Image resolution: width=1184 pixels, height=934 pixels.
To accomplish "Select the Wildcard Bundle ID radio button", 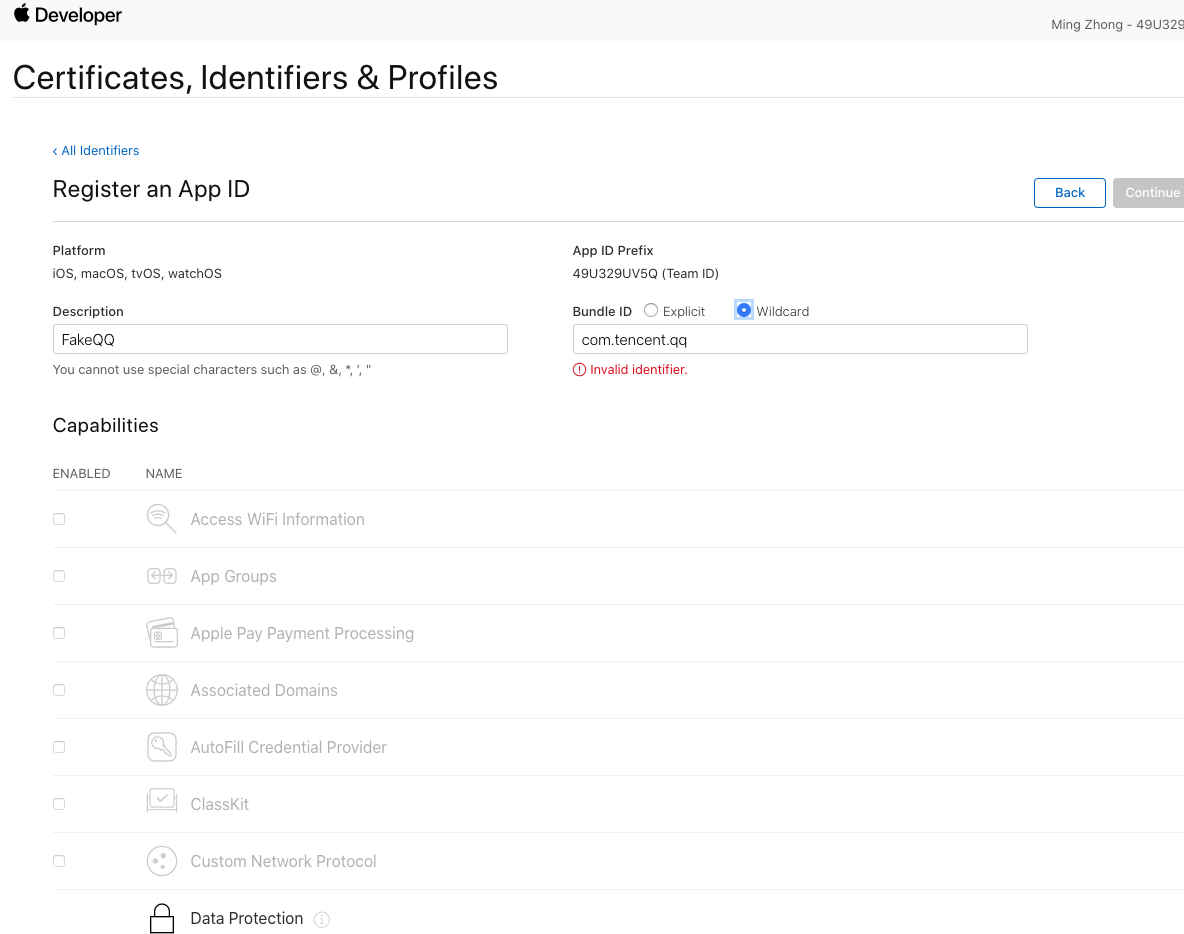I will 744,311.
